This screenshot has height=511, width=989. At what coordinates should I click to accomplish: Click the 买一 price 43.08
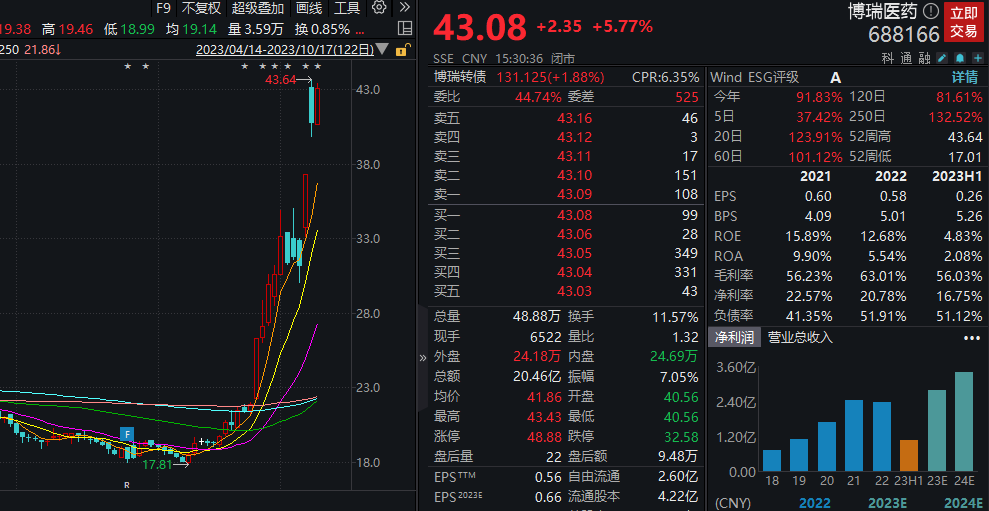576,215
